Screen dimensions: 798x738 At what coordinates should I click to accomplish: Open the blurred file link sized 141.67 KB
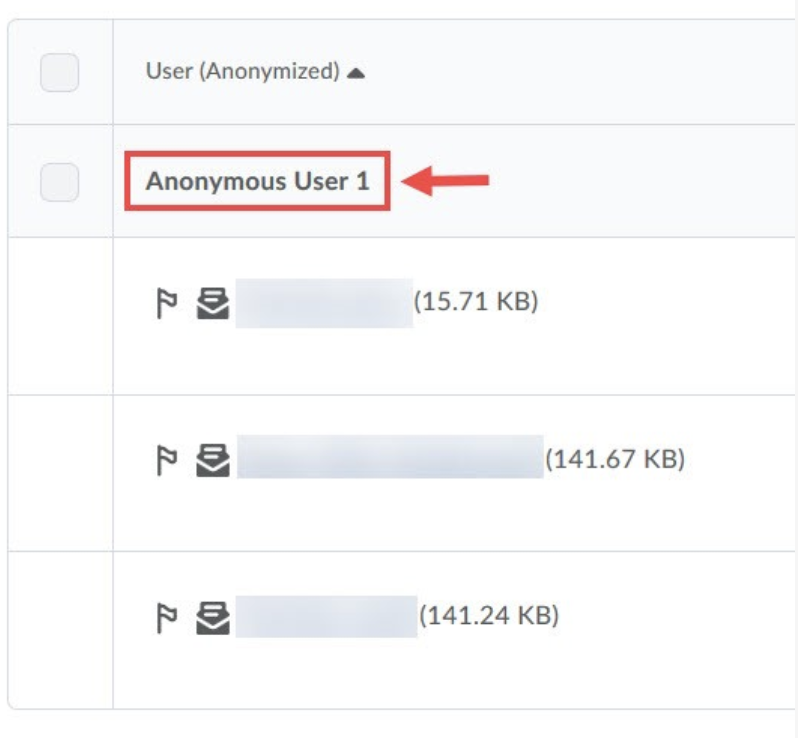pos(390,457)
